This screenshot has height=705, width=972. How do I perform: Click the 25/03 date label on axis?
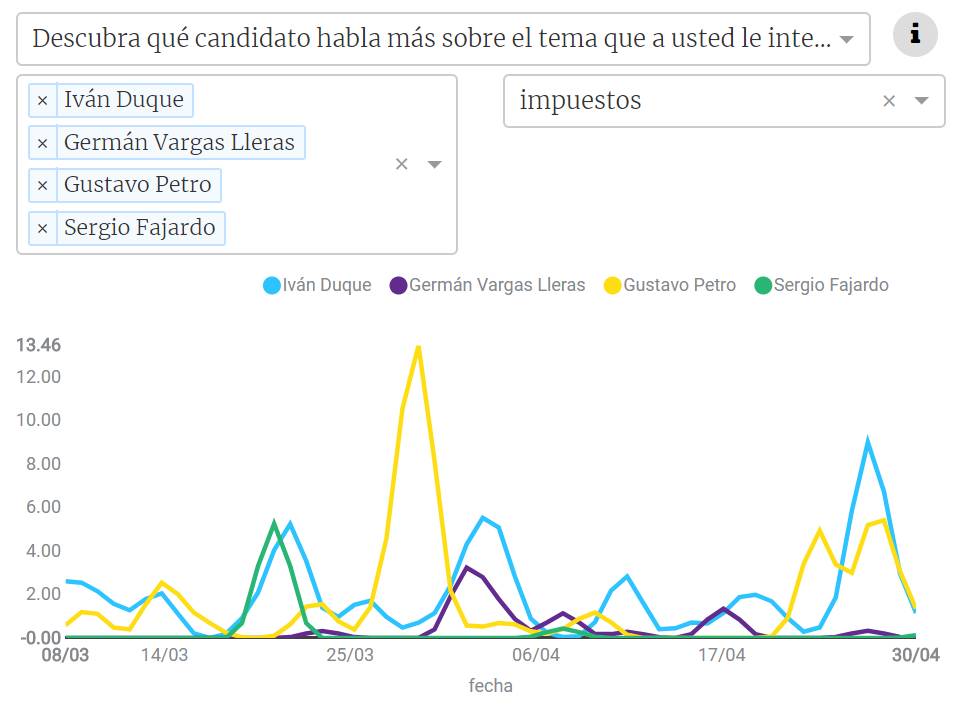tap(350, 656)
